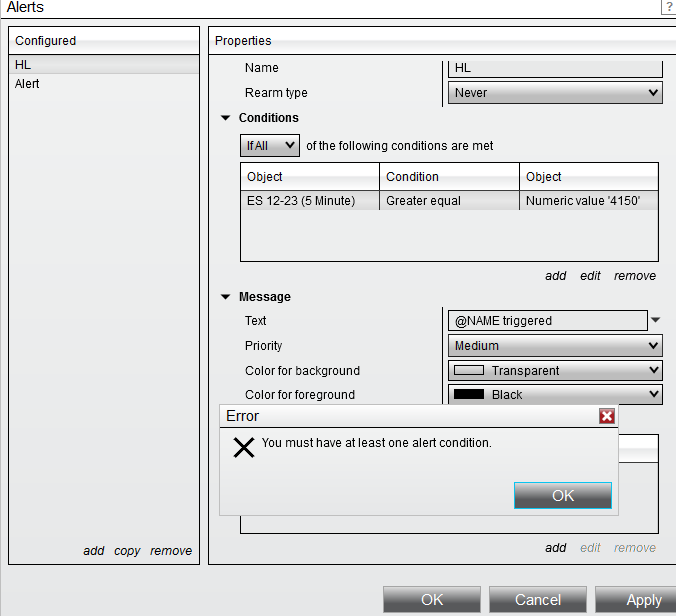
Task: Click remove under the Conditions table
Action: (x=635, y=275)
